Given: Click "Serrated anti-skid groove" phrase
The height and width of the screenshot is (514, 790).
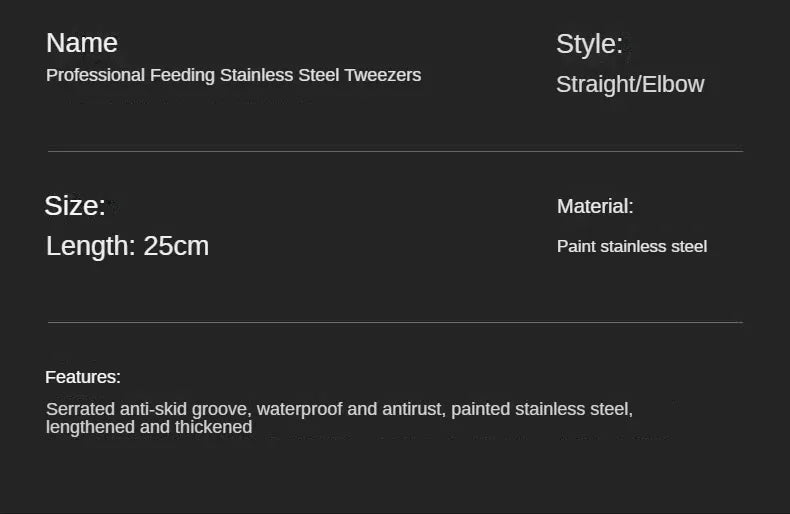Looking at the screenshot, I should pyautogui.click(x=149, y=409).
